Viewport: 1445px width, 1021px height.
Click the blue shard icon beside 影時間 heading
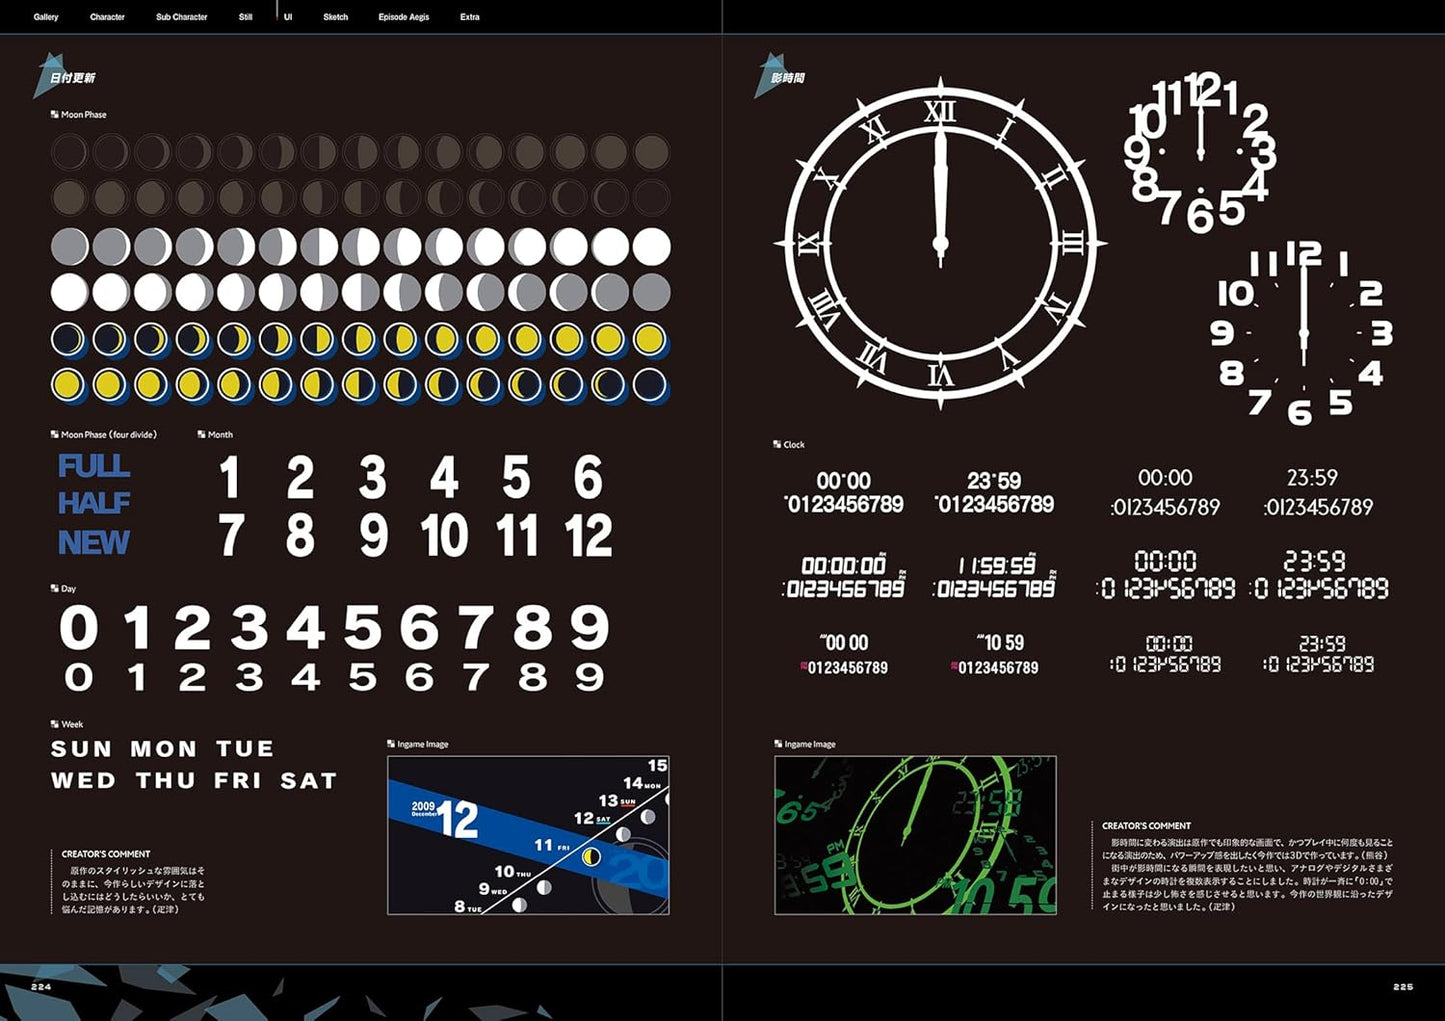(x=768, y=77)
